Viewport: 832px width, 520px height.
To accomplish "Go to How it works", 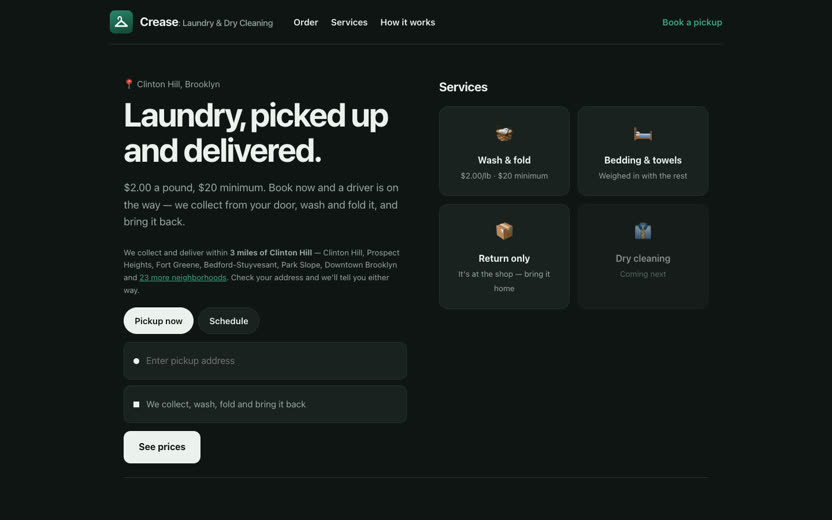I will pyautogui.click(x=408, y=22).
